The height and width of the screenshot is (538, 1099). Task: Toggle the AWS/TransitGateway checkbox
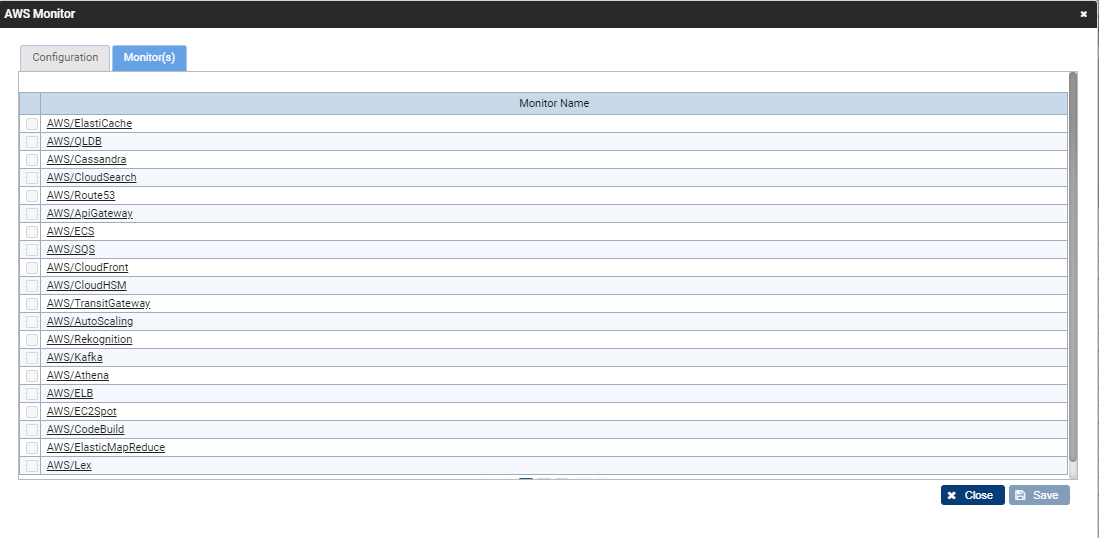coord(32,304)
